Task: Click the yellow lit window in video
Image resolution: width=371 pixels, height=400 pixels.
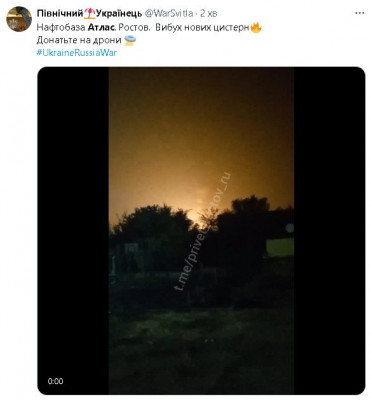Action: click(x=280, y=247)
